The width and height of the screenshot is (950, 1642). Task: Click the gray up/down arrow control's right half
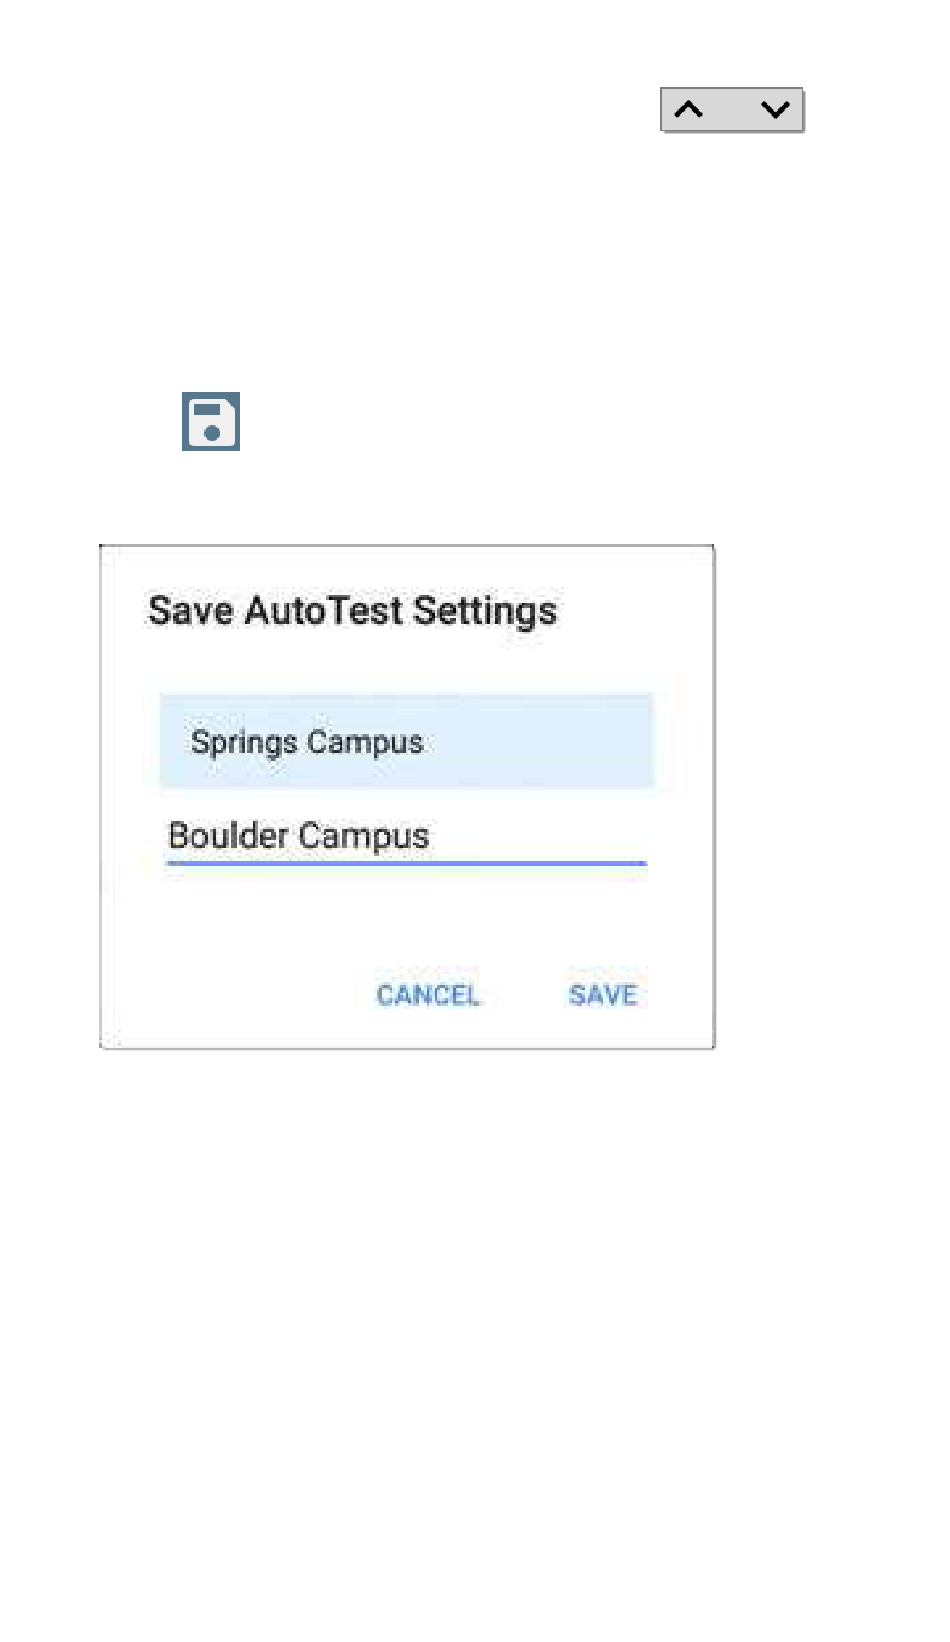[769, 110]
